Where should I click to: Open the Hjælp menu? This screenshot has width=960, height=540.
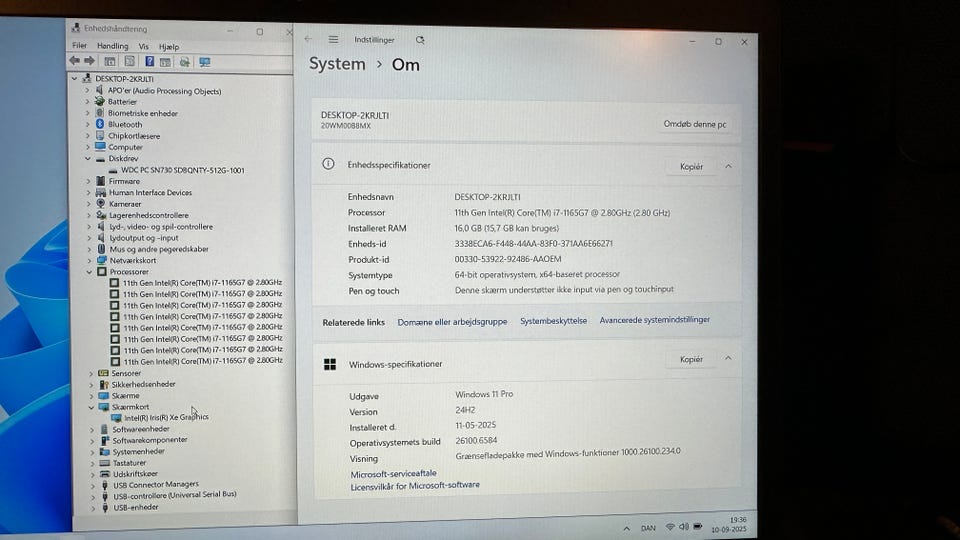point(169,47)
